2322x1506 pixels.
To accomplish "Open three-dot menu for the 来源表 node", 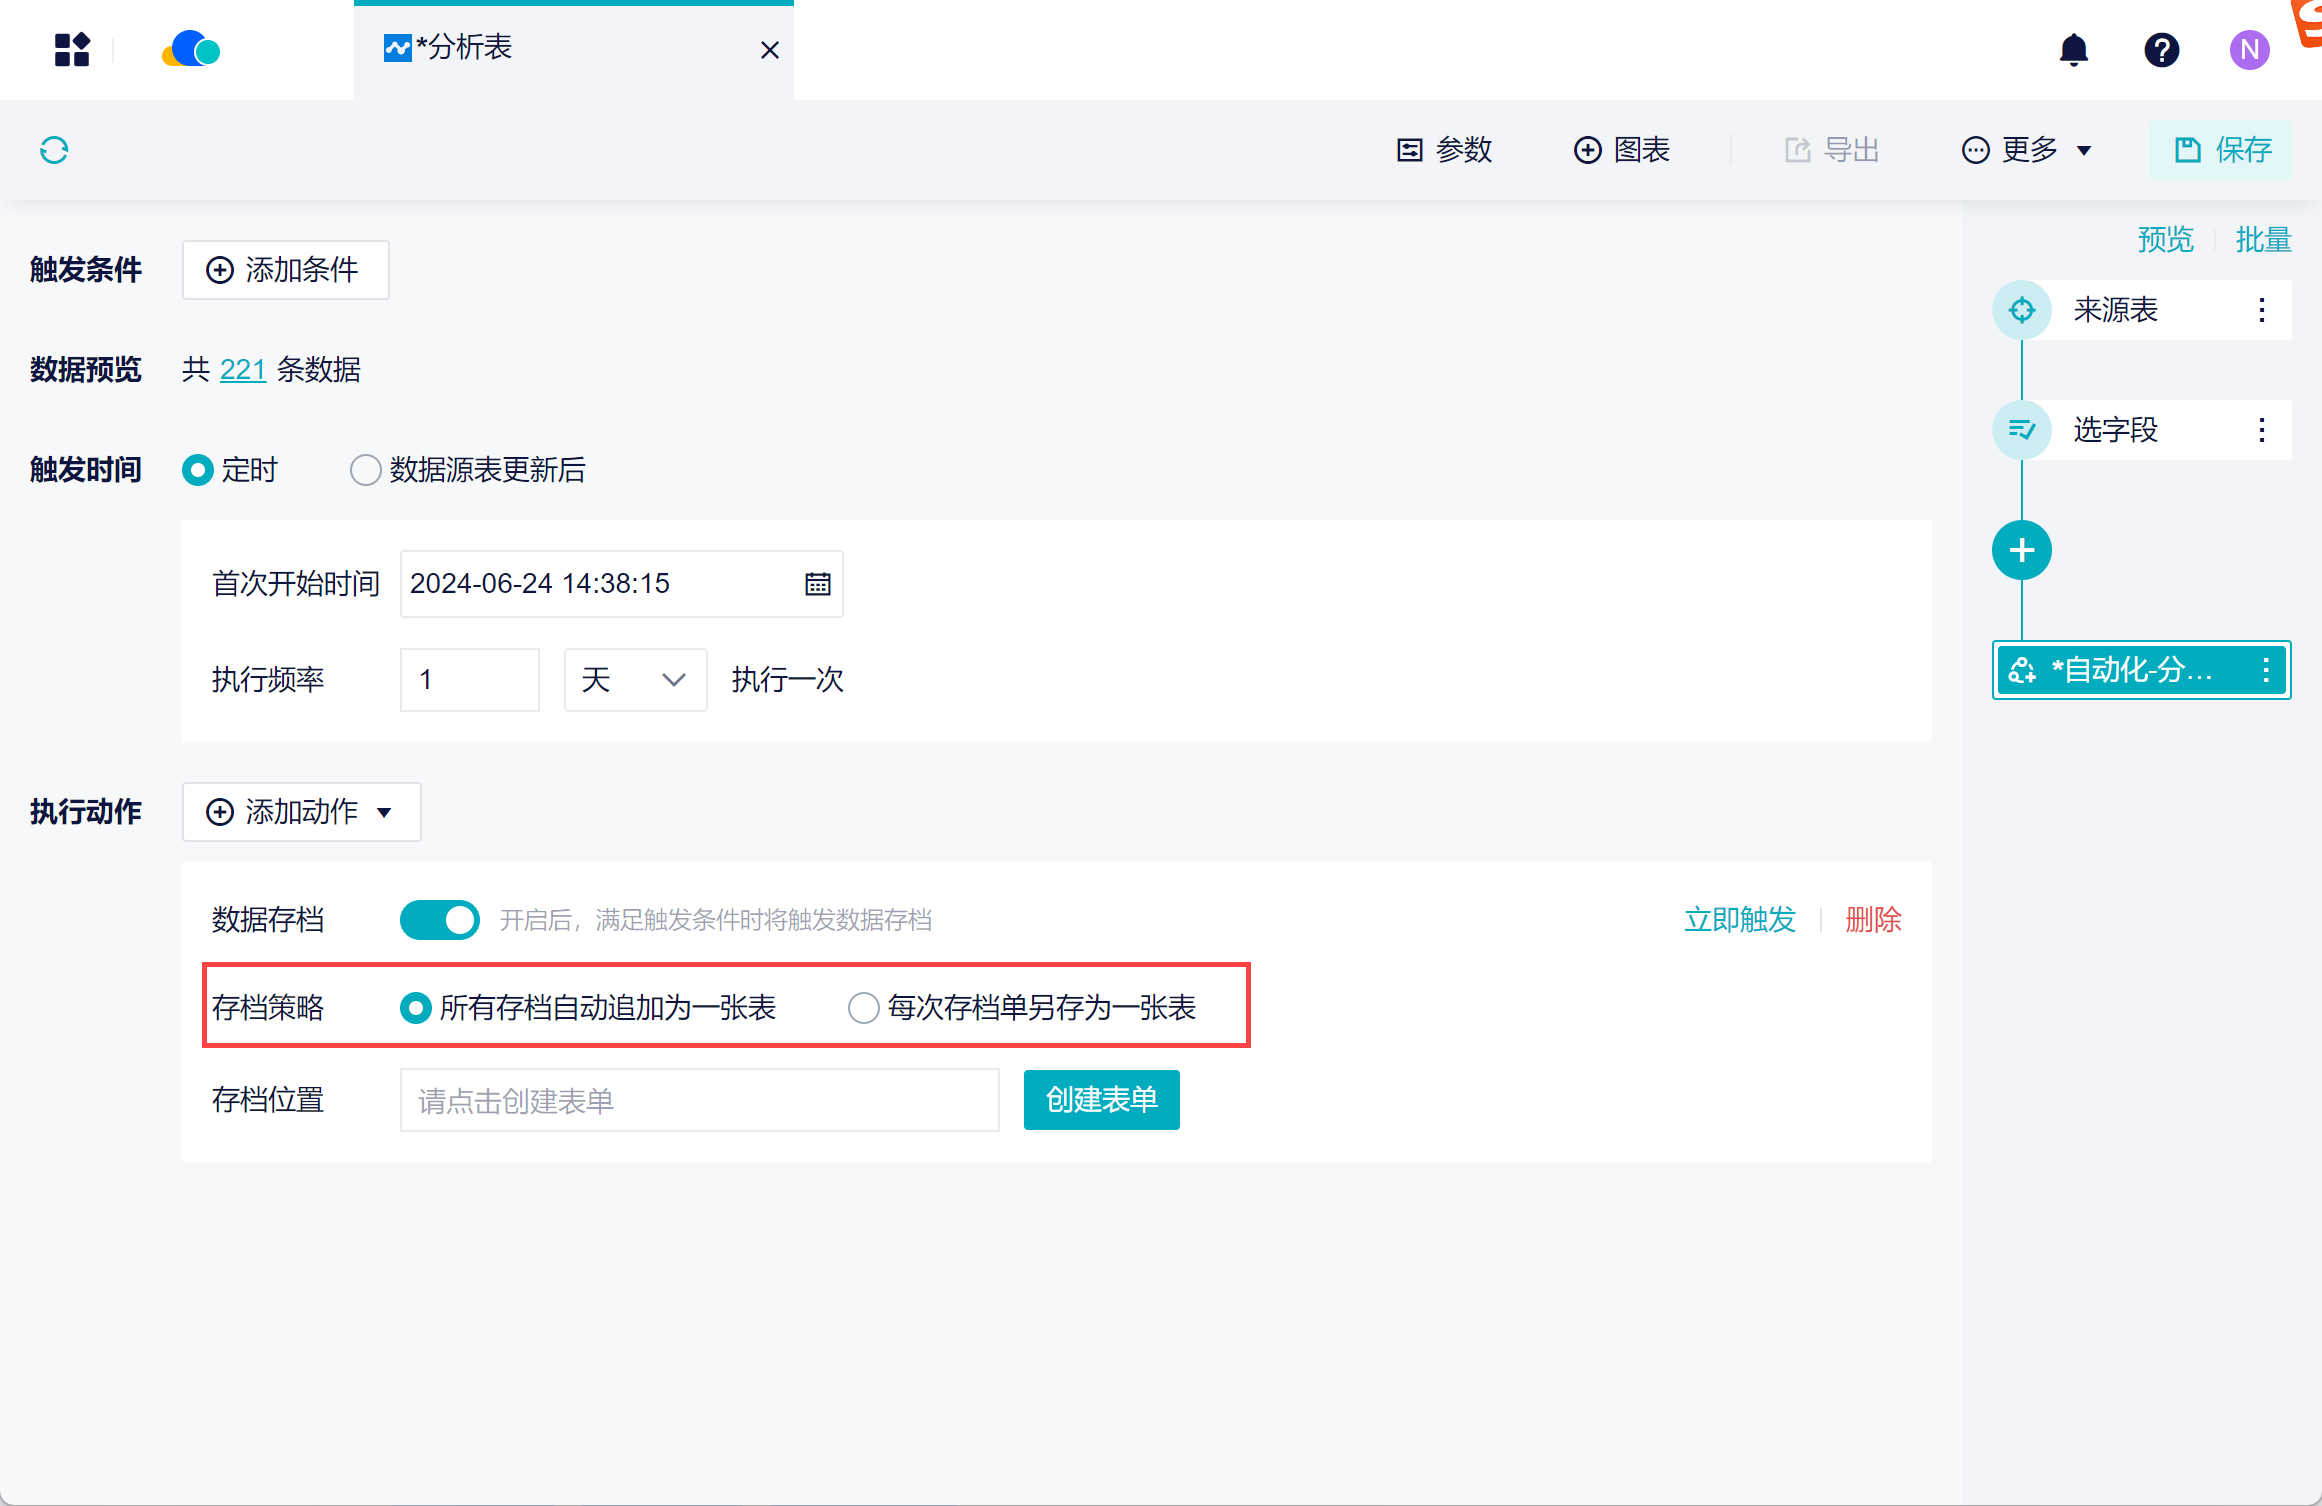I will pyautogui.click(x=2261, y=310).
